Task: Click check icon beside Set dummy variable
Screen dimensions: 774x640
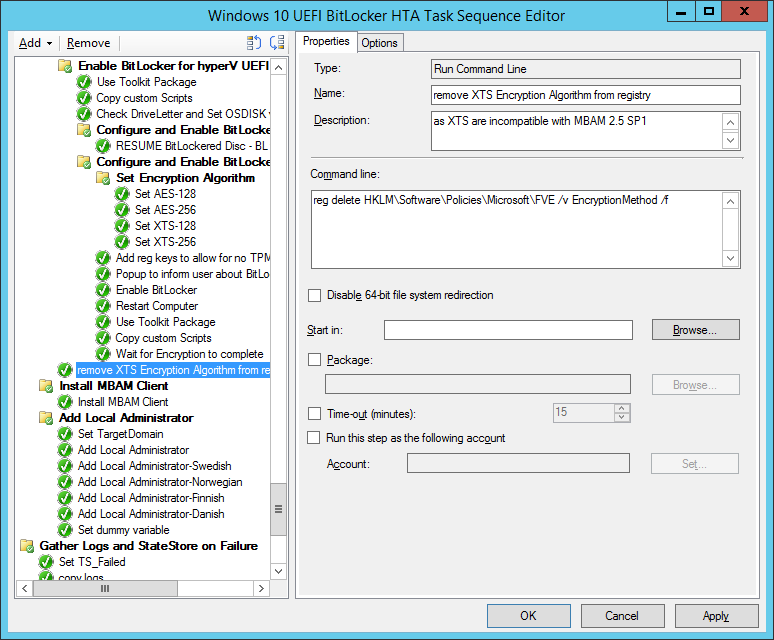Action: pyautogui.click(x=65, y=530)
